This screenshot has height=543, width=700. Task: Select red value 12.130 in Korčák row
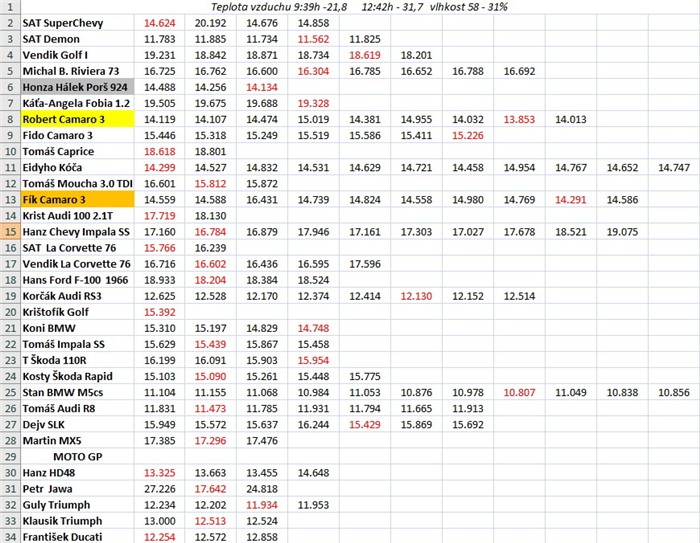tap(417, 297)
